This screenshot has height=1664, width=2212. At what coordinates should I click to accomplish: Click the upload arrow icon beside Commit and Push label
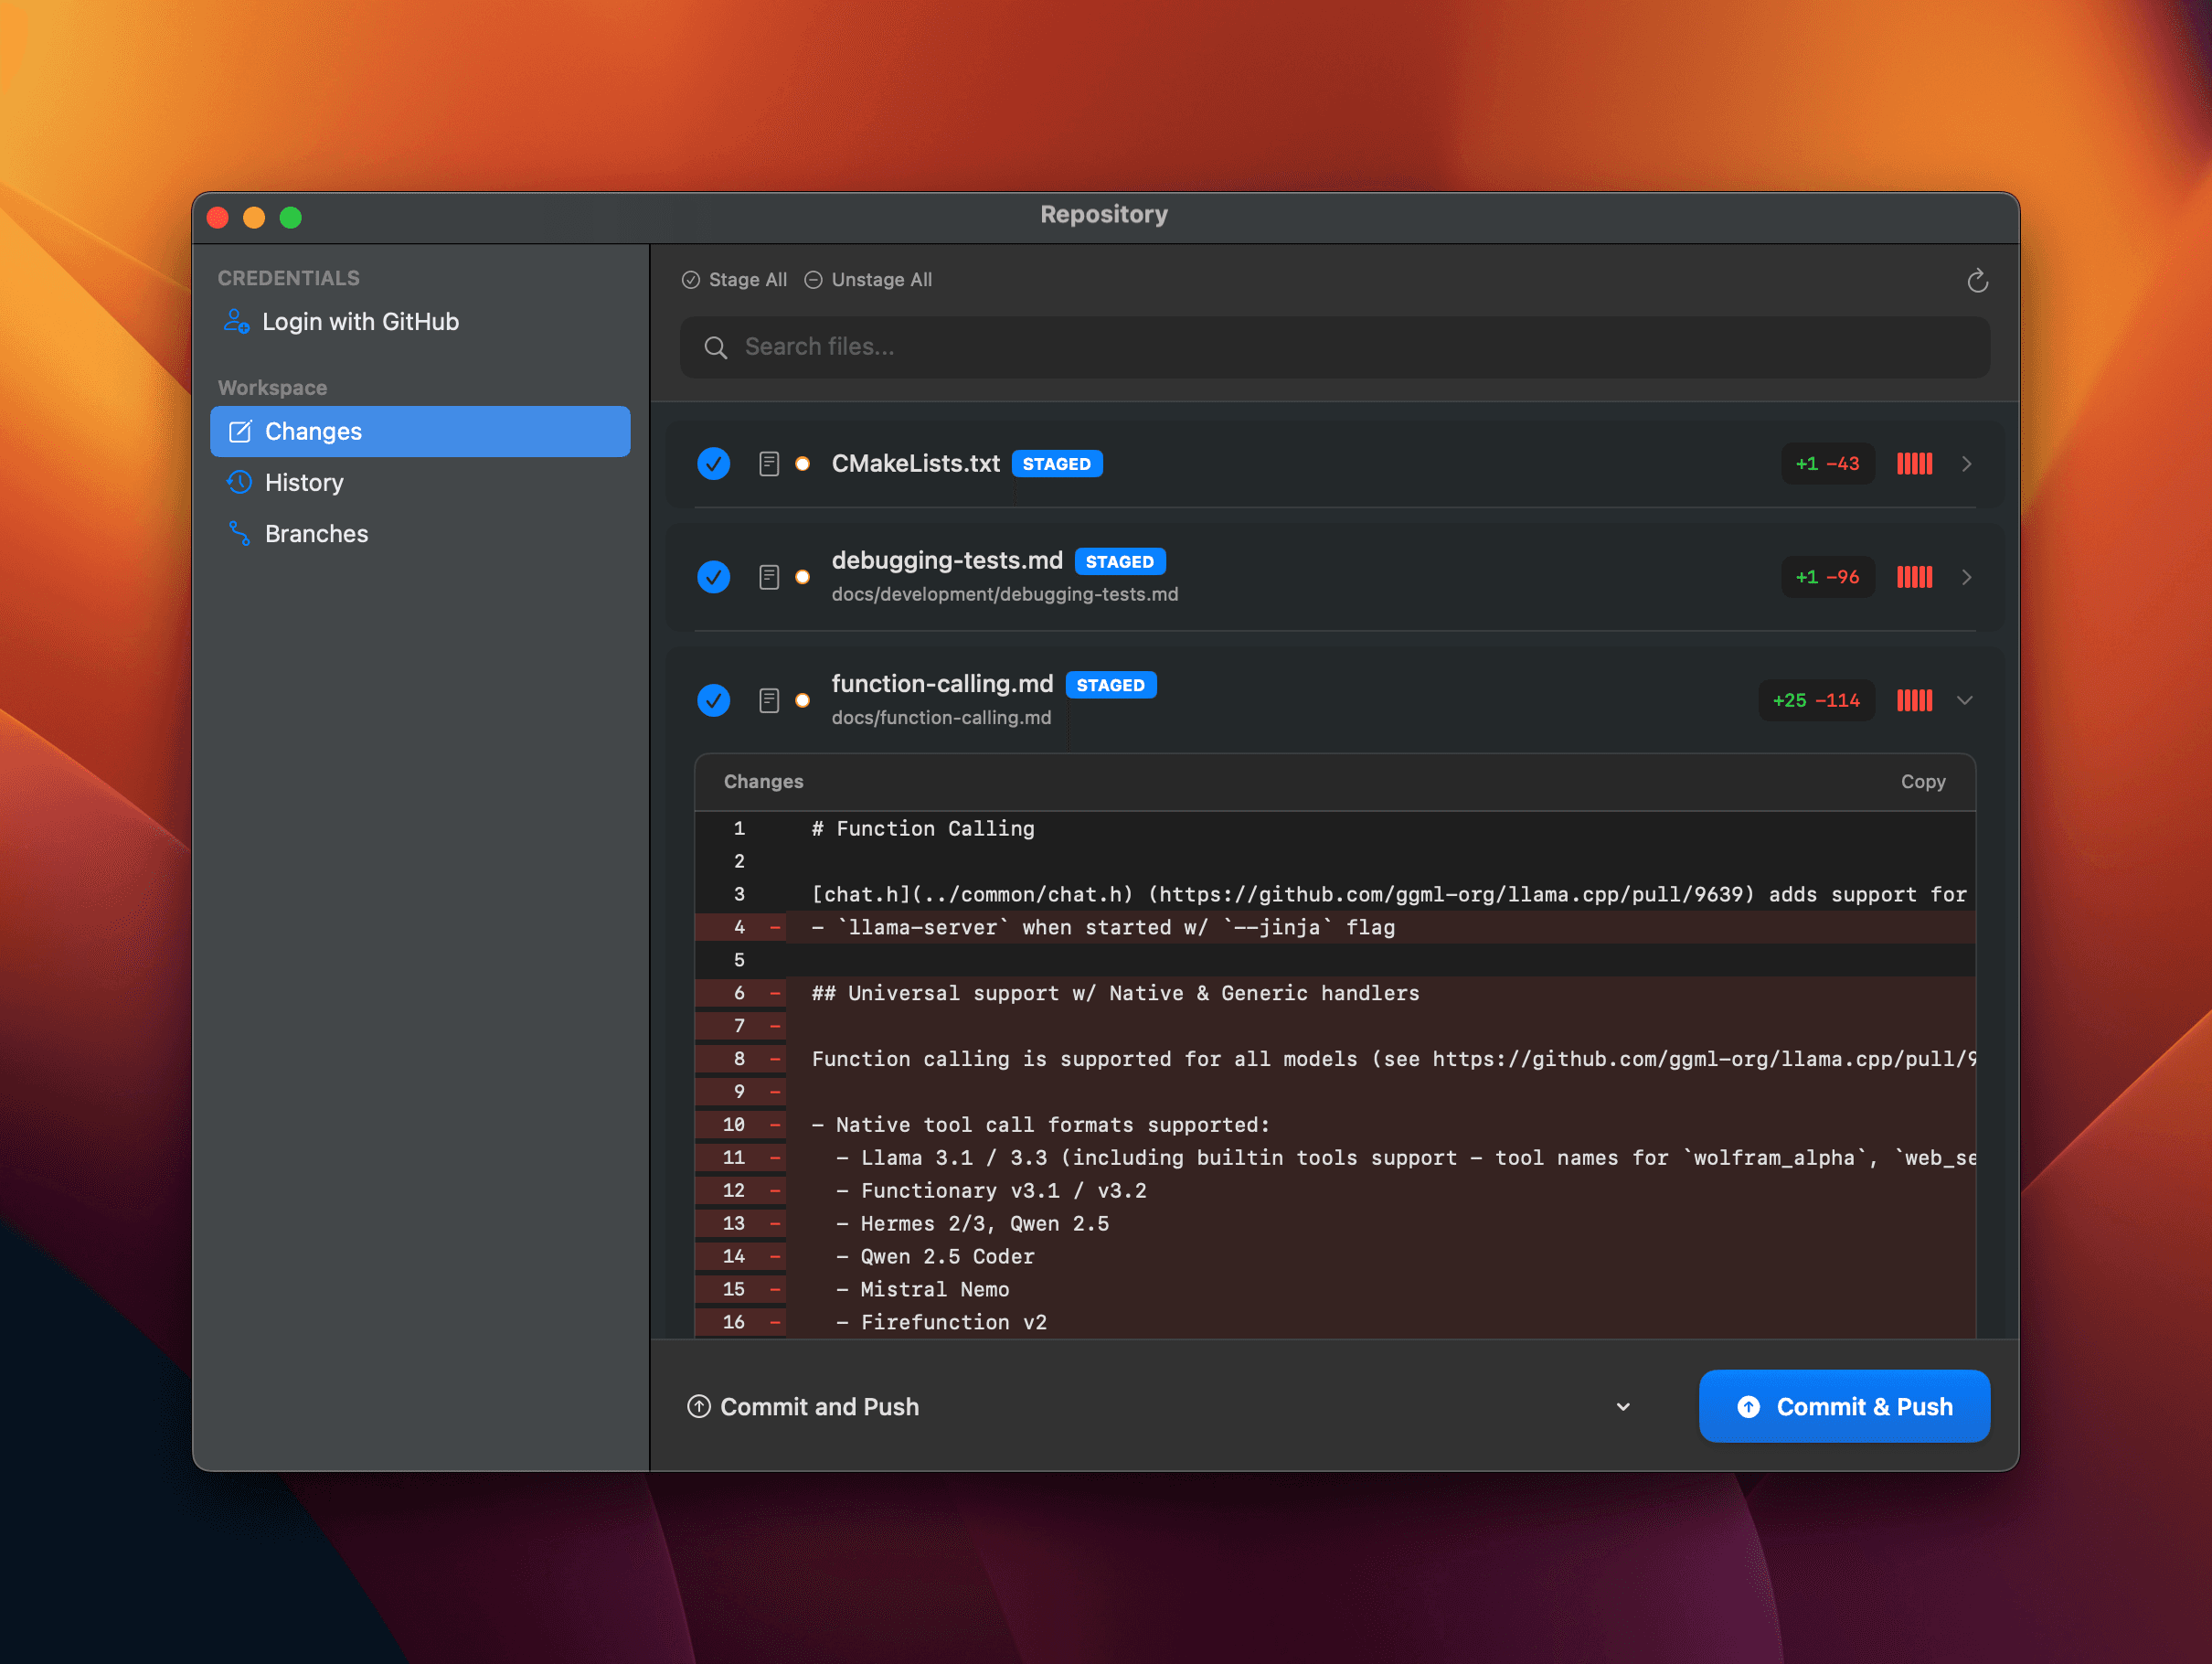[x=699, y=1406]
